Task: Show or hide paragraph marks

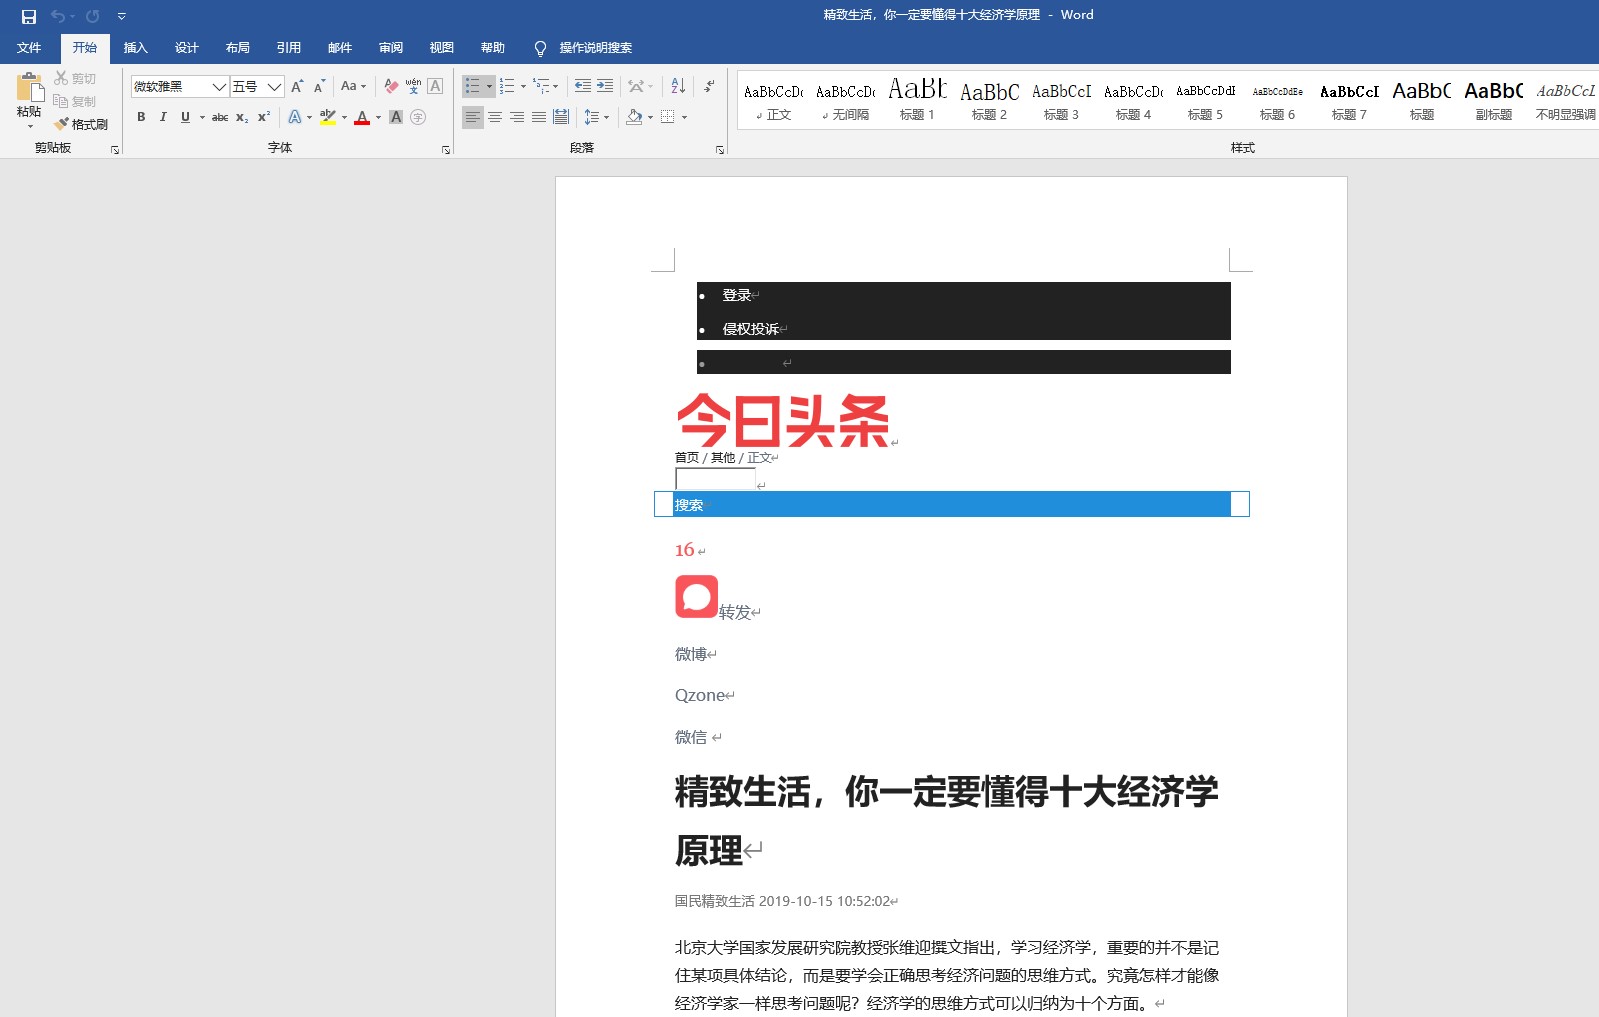Action: click(708, 87)
